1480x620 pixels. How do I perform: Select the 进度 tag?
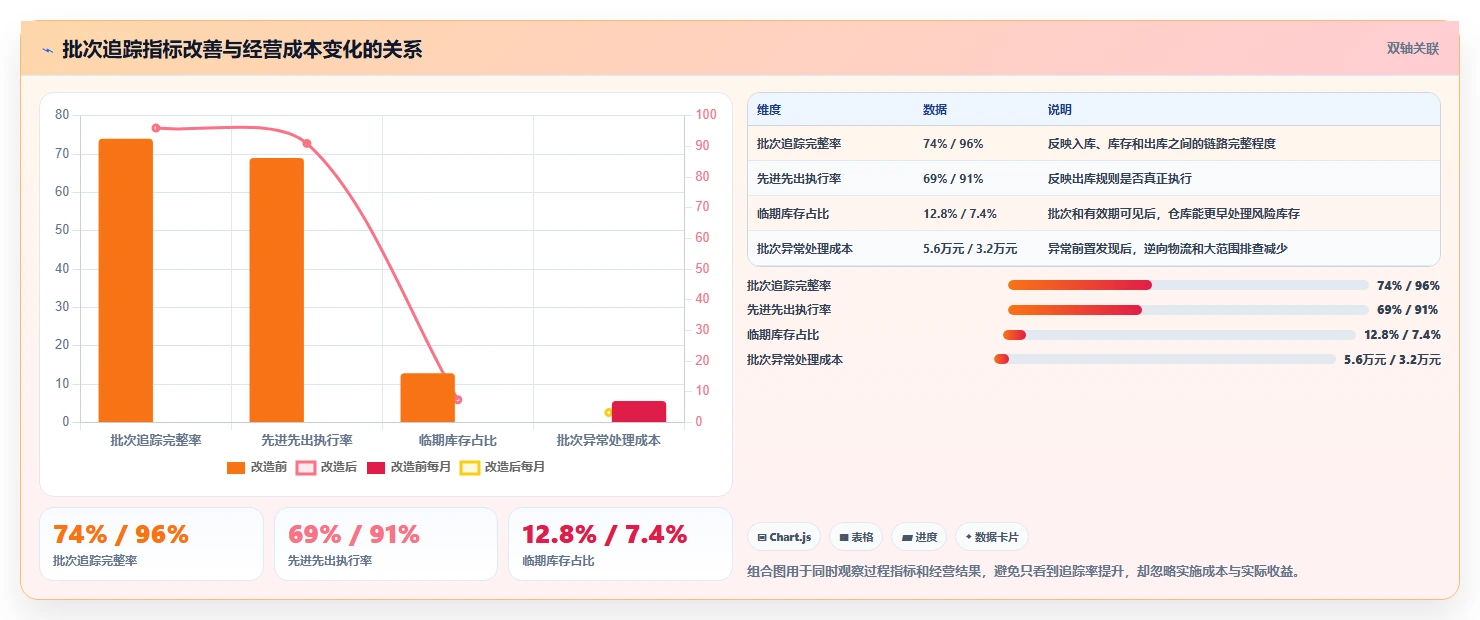tap(919, 537)
